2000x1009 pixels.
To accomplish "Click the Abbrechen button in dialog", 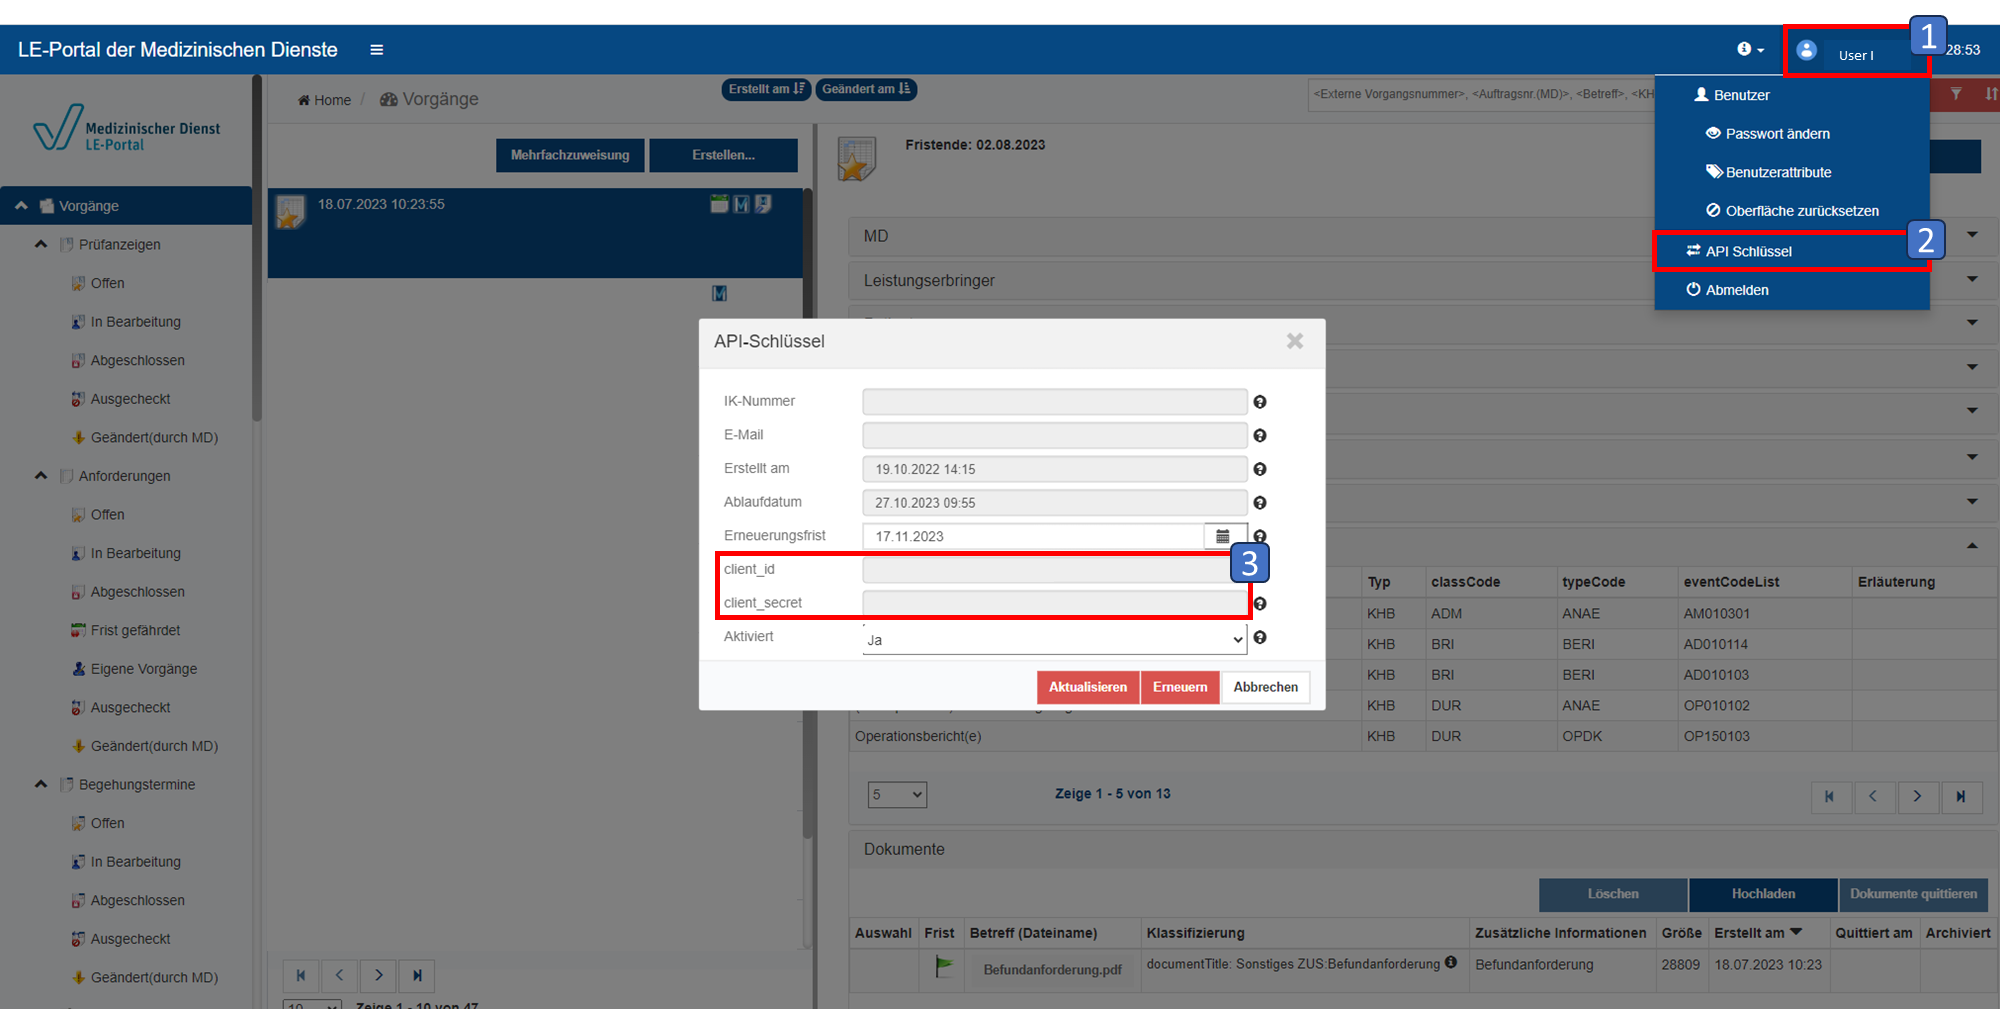I will [1265, 687].
